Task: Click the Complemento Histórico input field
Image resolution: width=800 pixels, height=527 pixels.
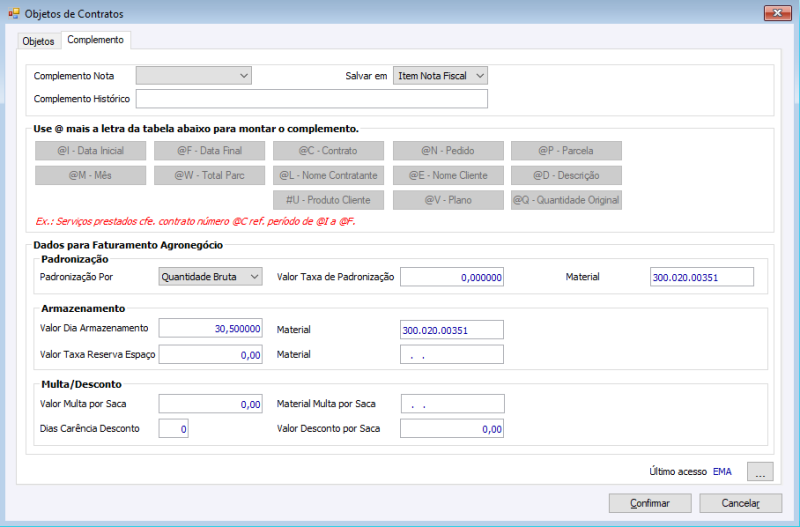Action: (311, 99)
